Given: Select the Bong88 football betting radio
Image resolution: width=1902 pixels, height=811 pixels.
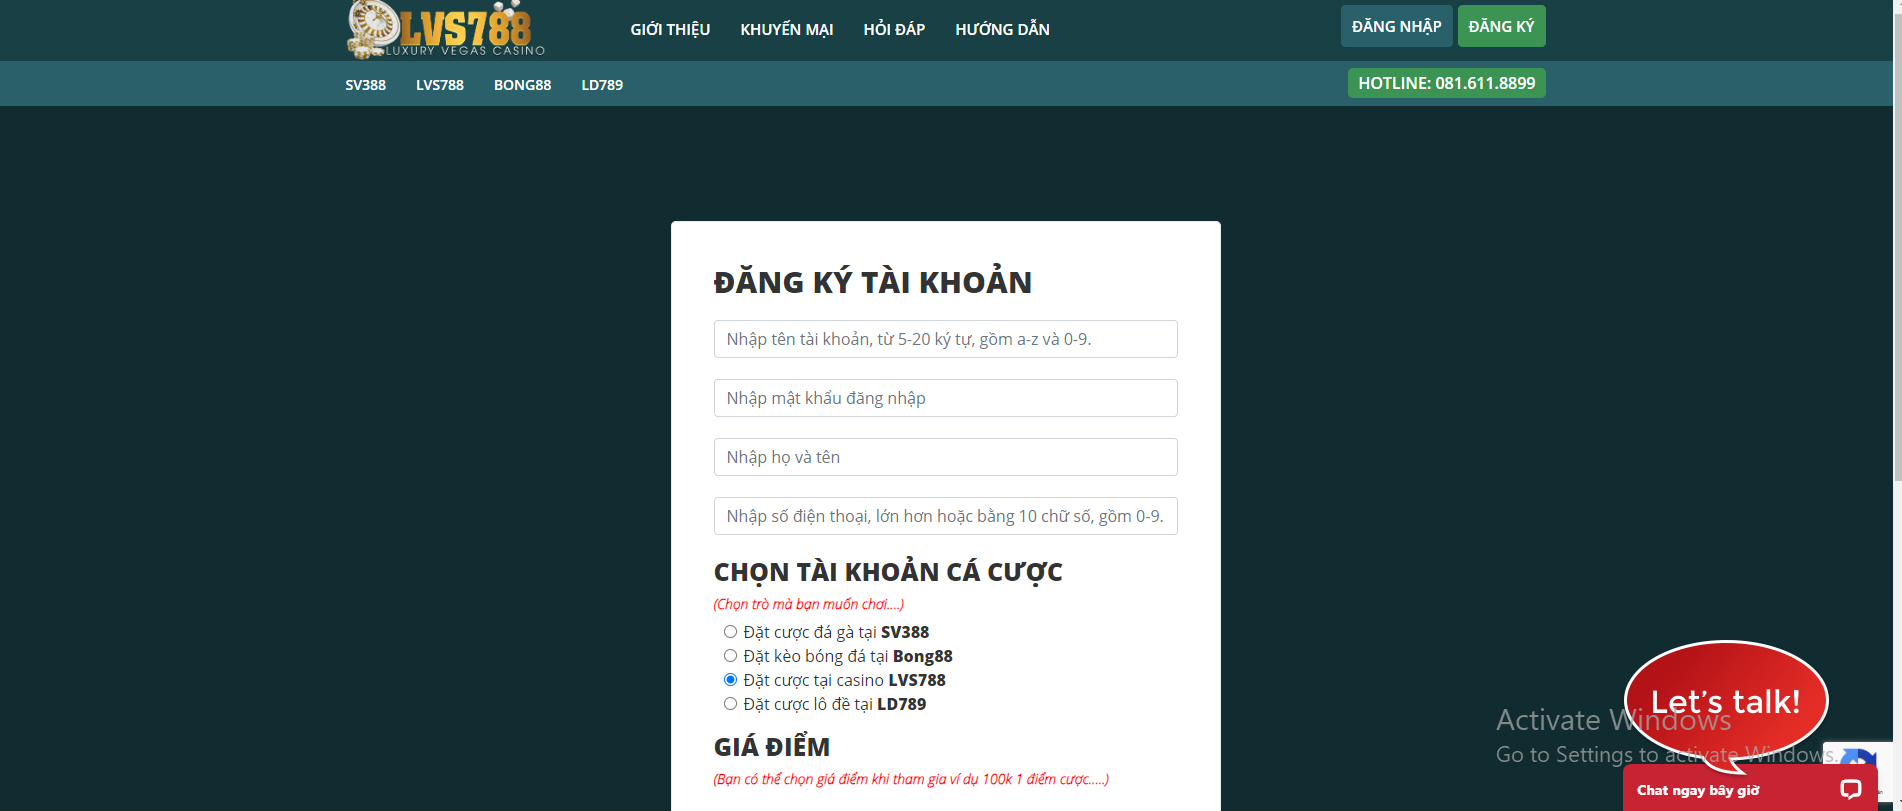Looking at the screenshot, I should pos(730,656).
